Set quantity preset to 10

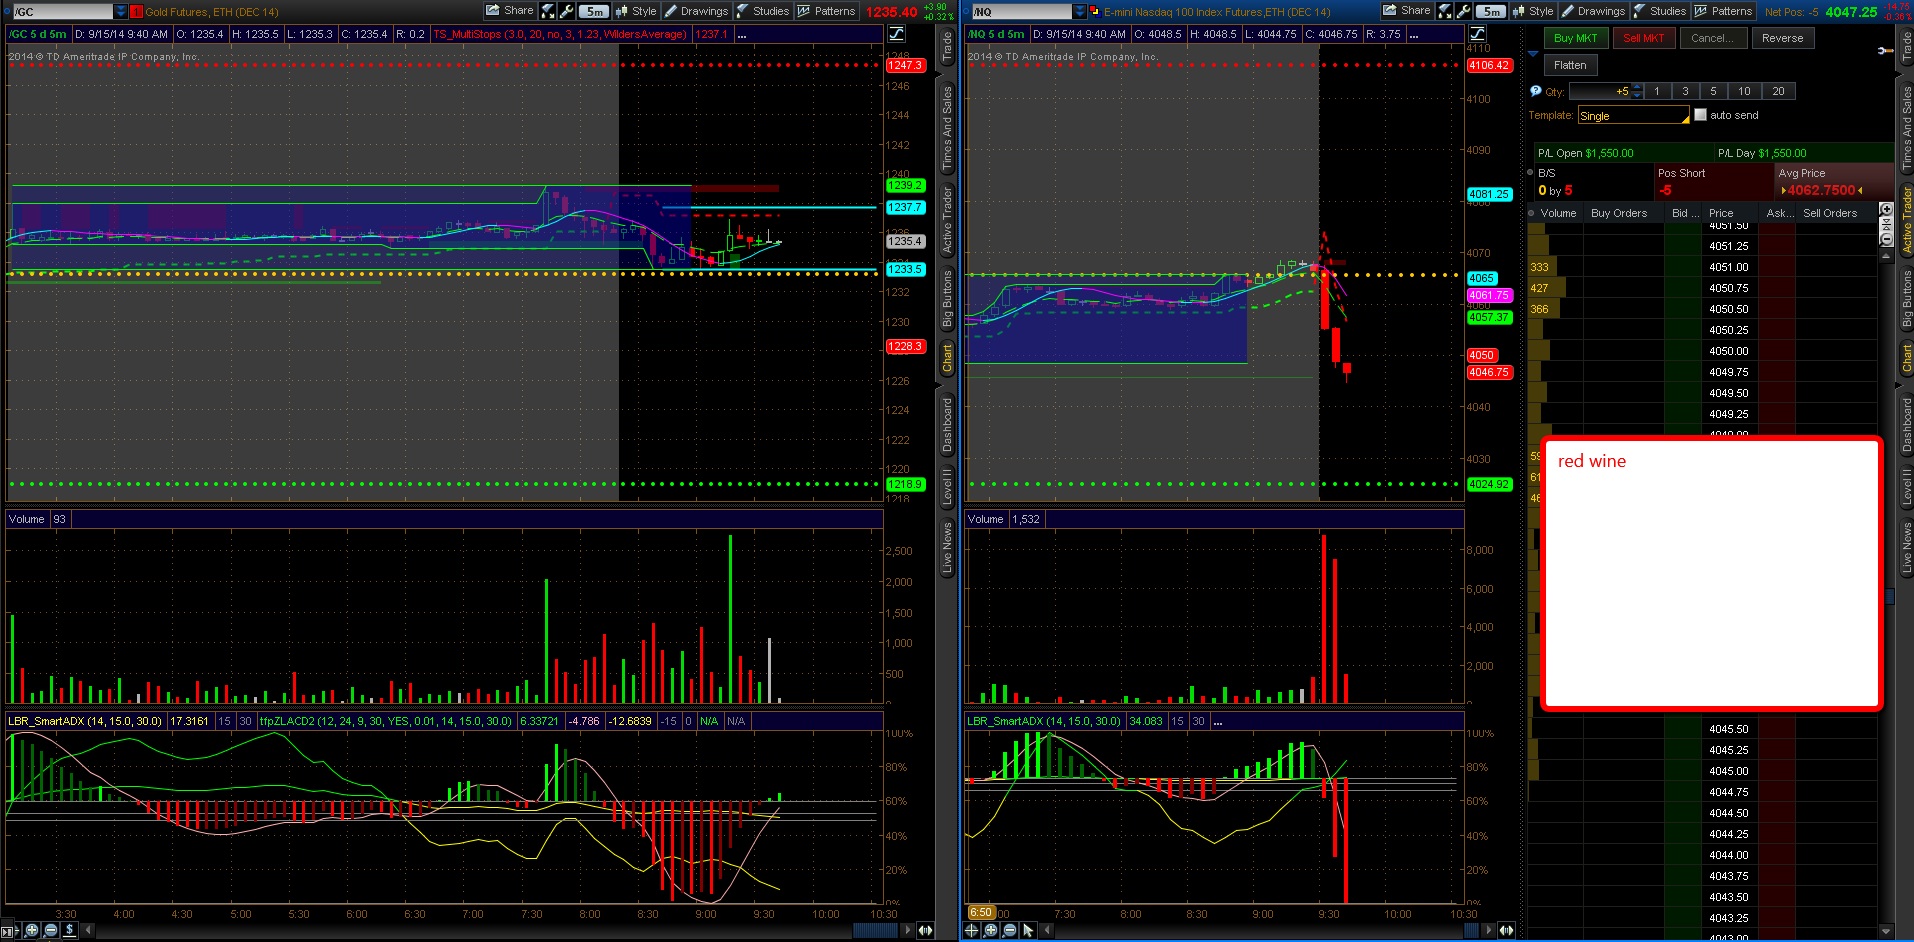(1744, 91)
